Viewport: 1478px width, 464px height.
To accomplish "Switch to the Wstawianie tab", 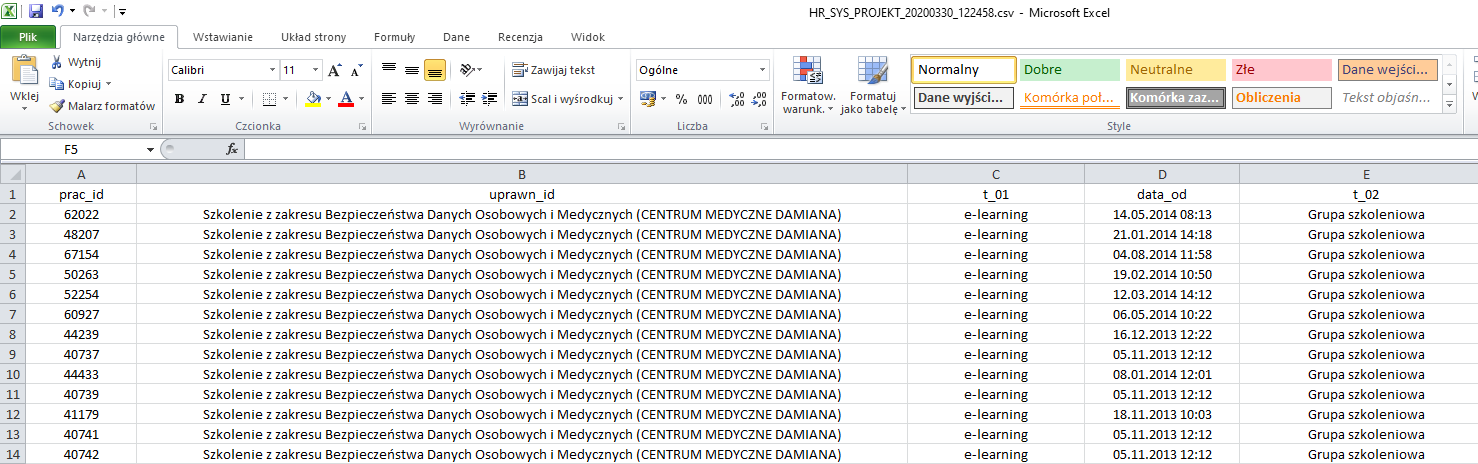I will pos(222,38).
